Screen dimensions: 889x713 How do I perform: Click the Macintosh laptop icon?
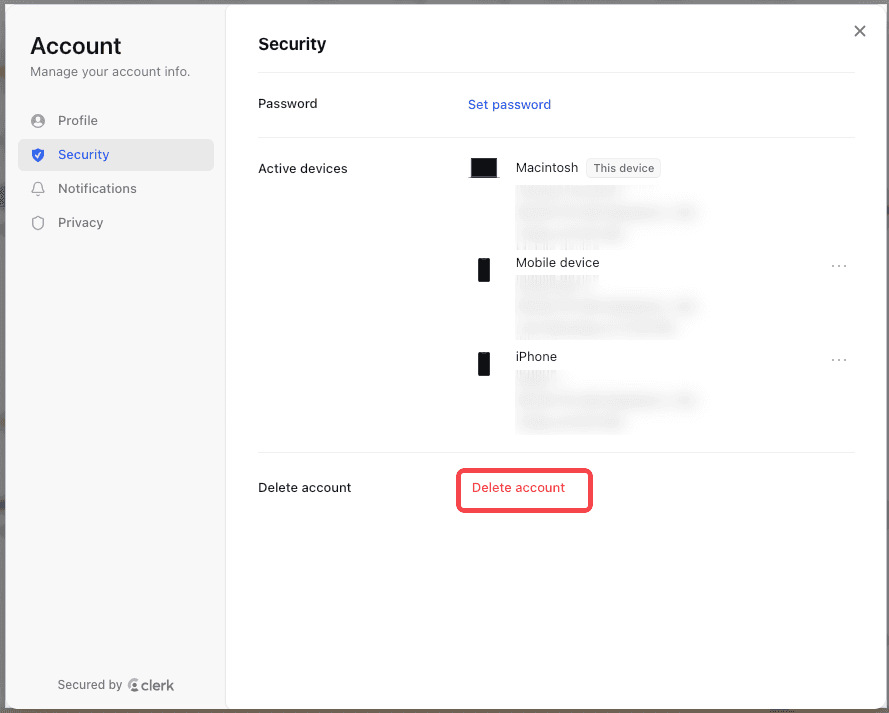[x=484, y=168]
